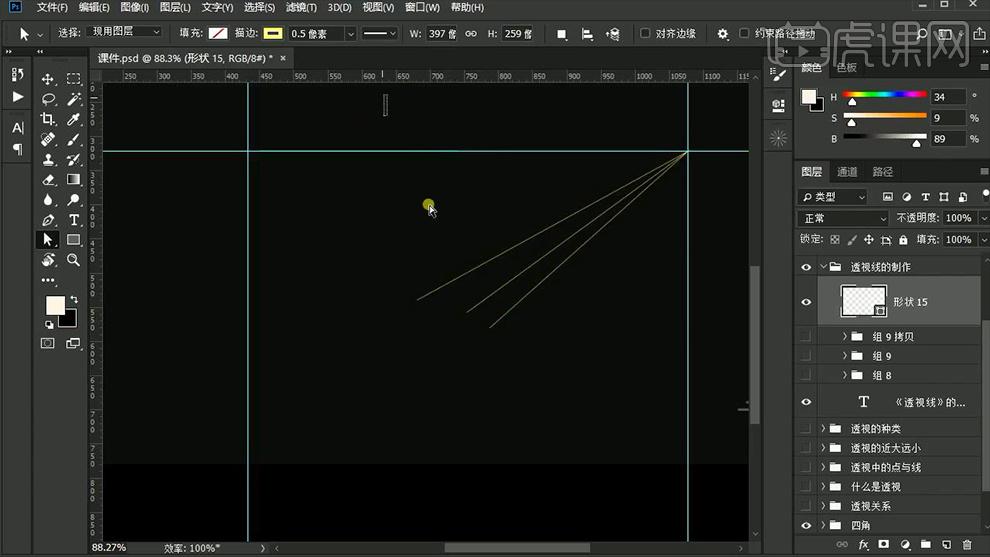
Task: Hide the 透视线的制作 group
Action: tap(806, 267)
